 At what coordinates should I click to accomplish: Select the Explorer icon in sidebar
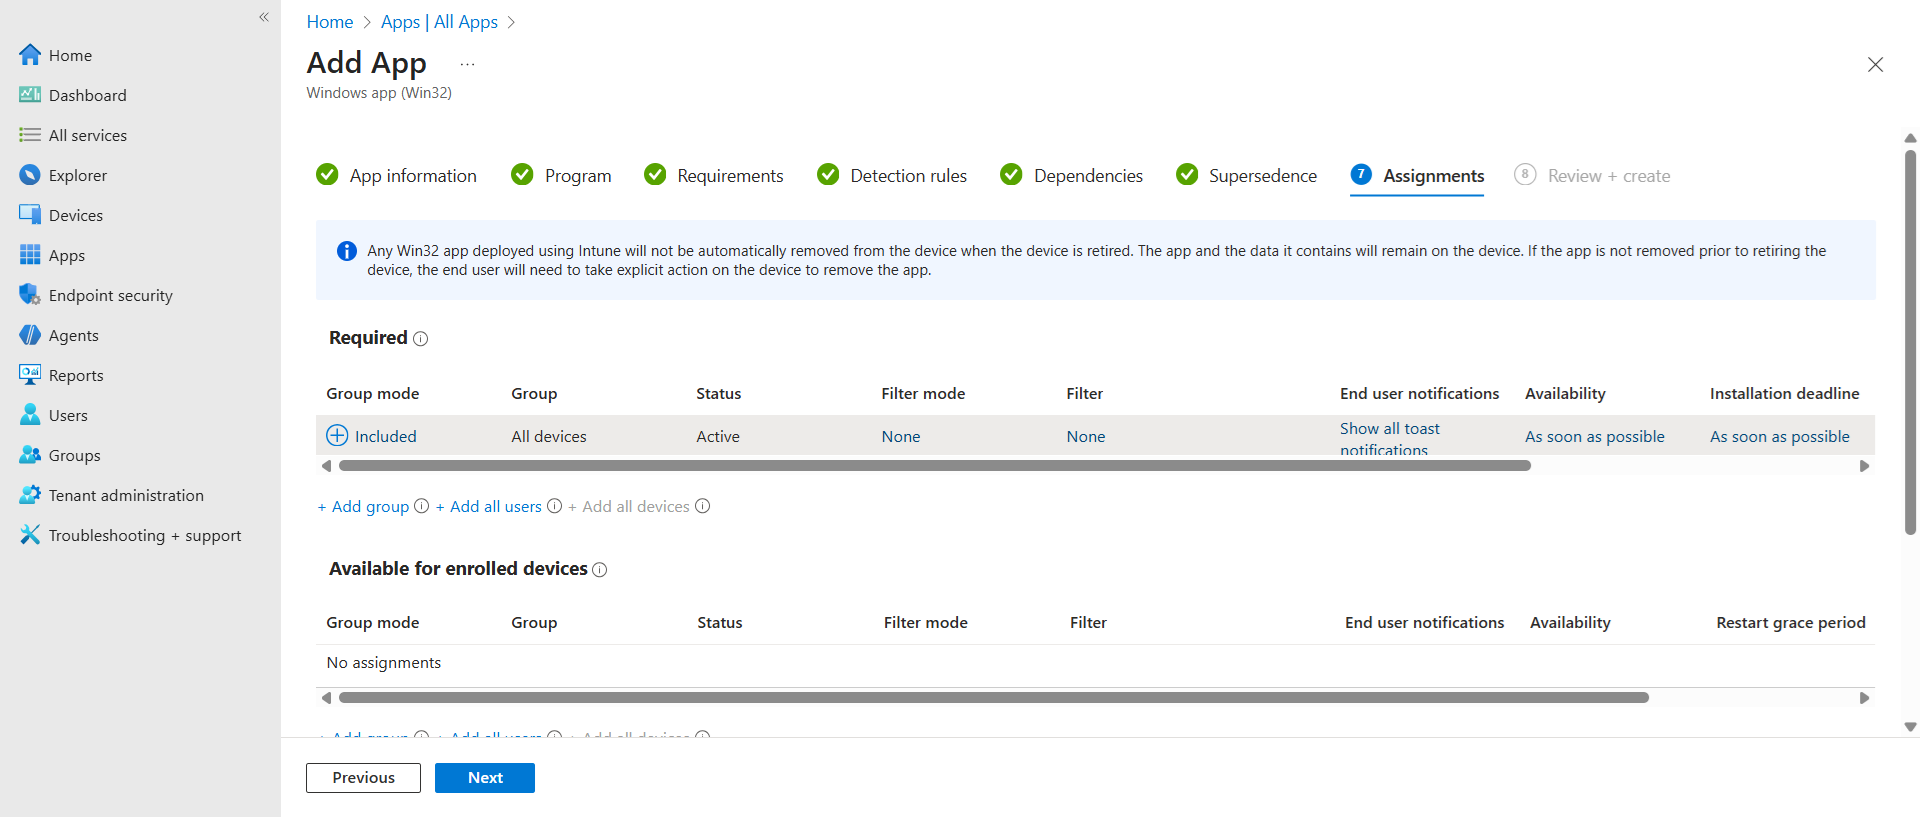(x=29, y=175)
